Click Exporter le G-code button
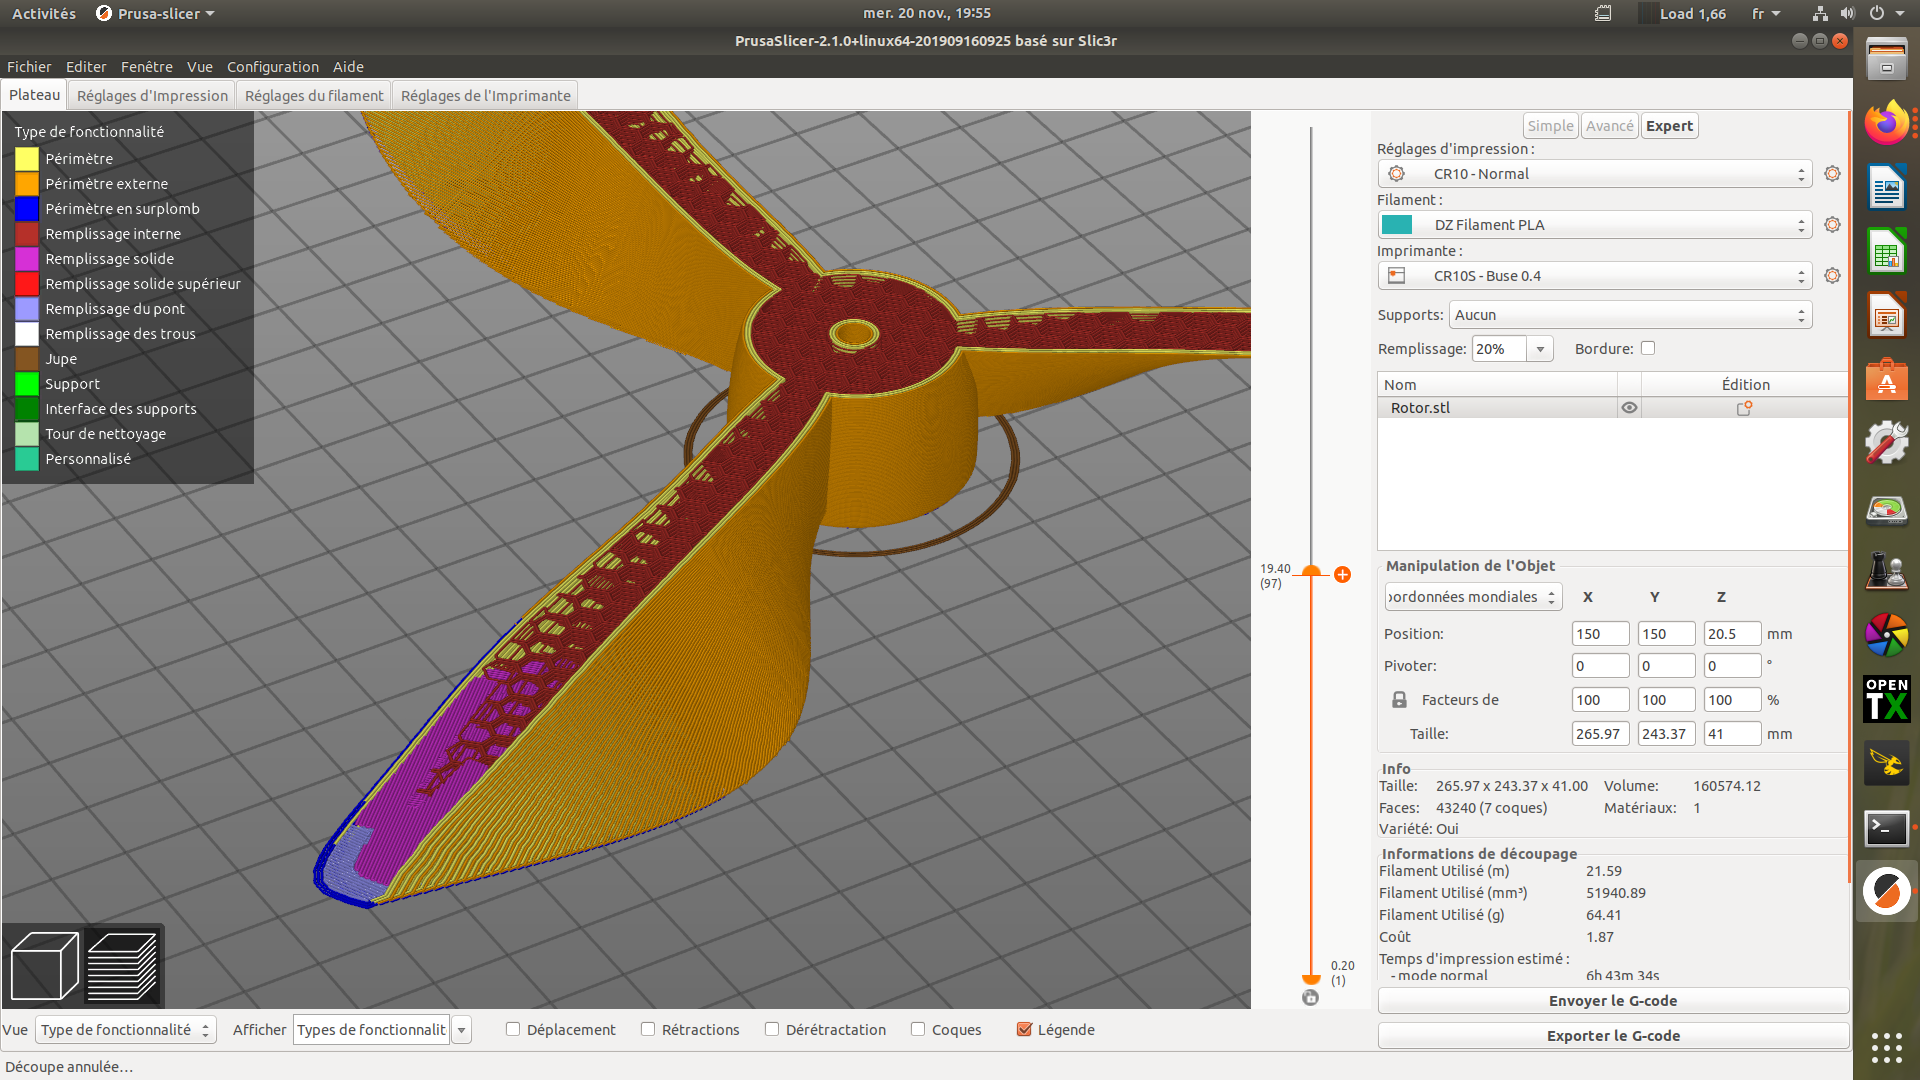The width and height of the screenshot is (1920, 1080). [1612, 1036]
